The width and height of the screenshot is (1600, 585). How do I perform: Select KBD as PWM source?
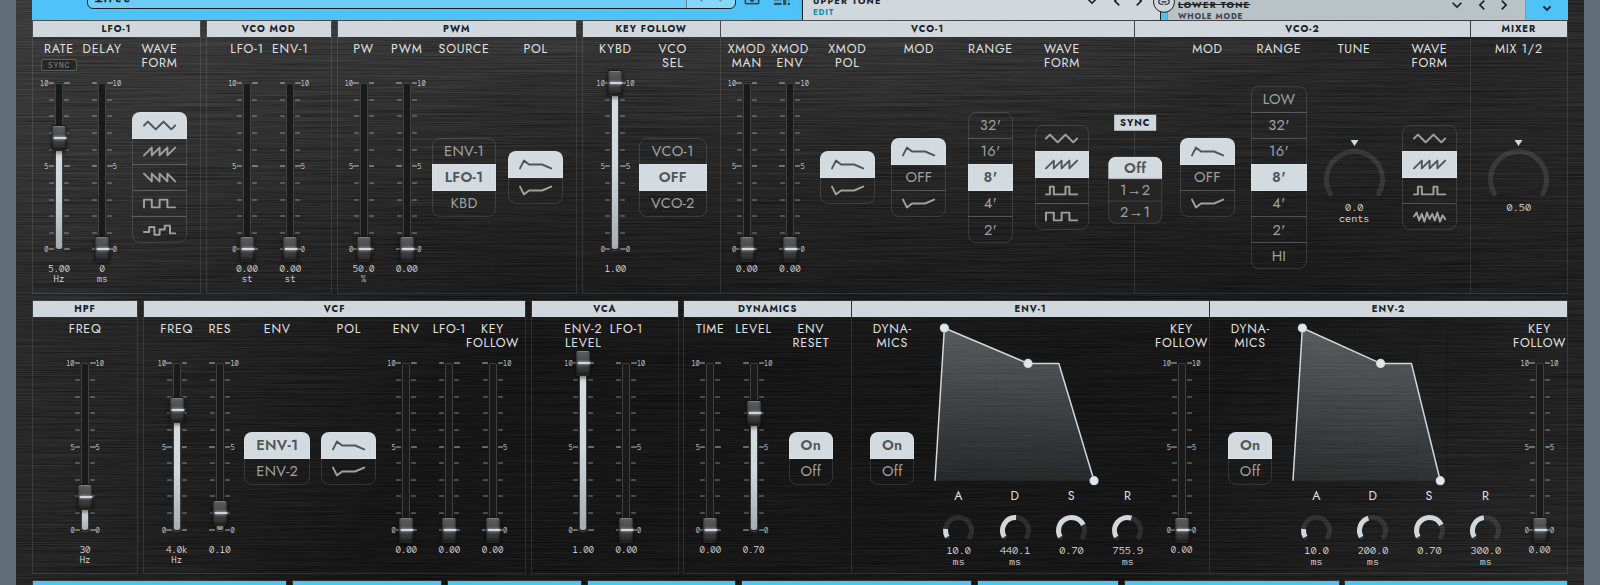click(x=464, y=203)
